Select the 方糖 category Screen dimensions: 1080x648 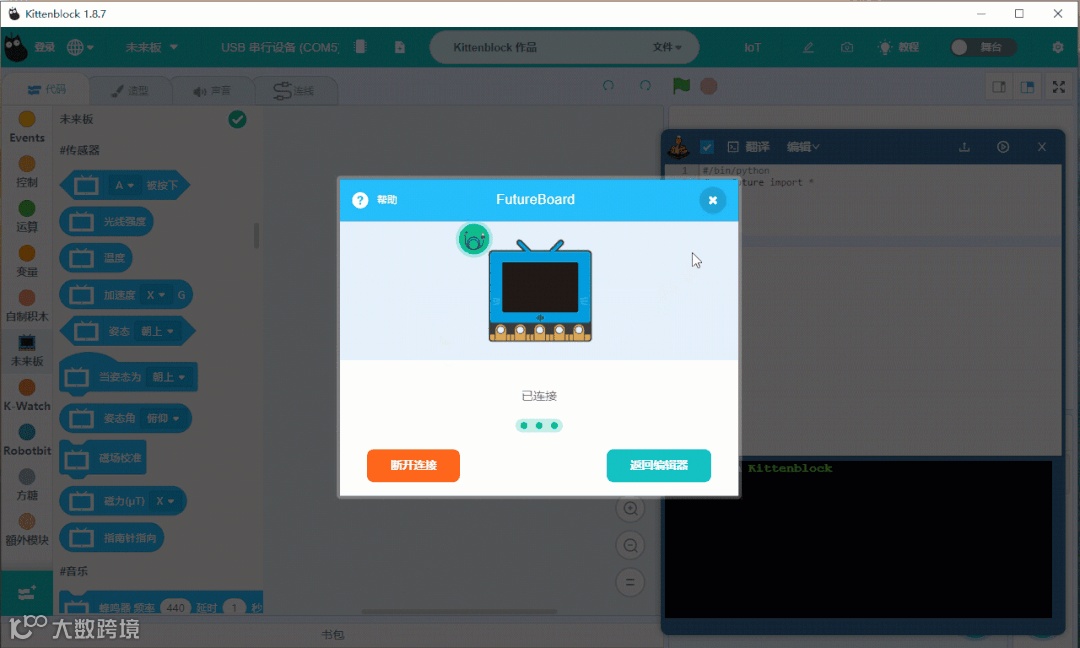27,485
